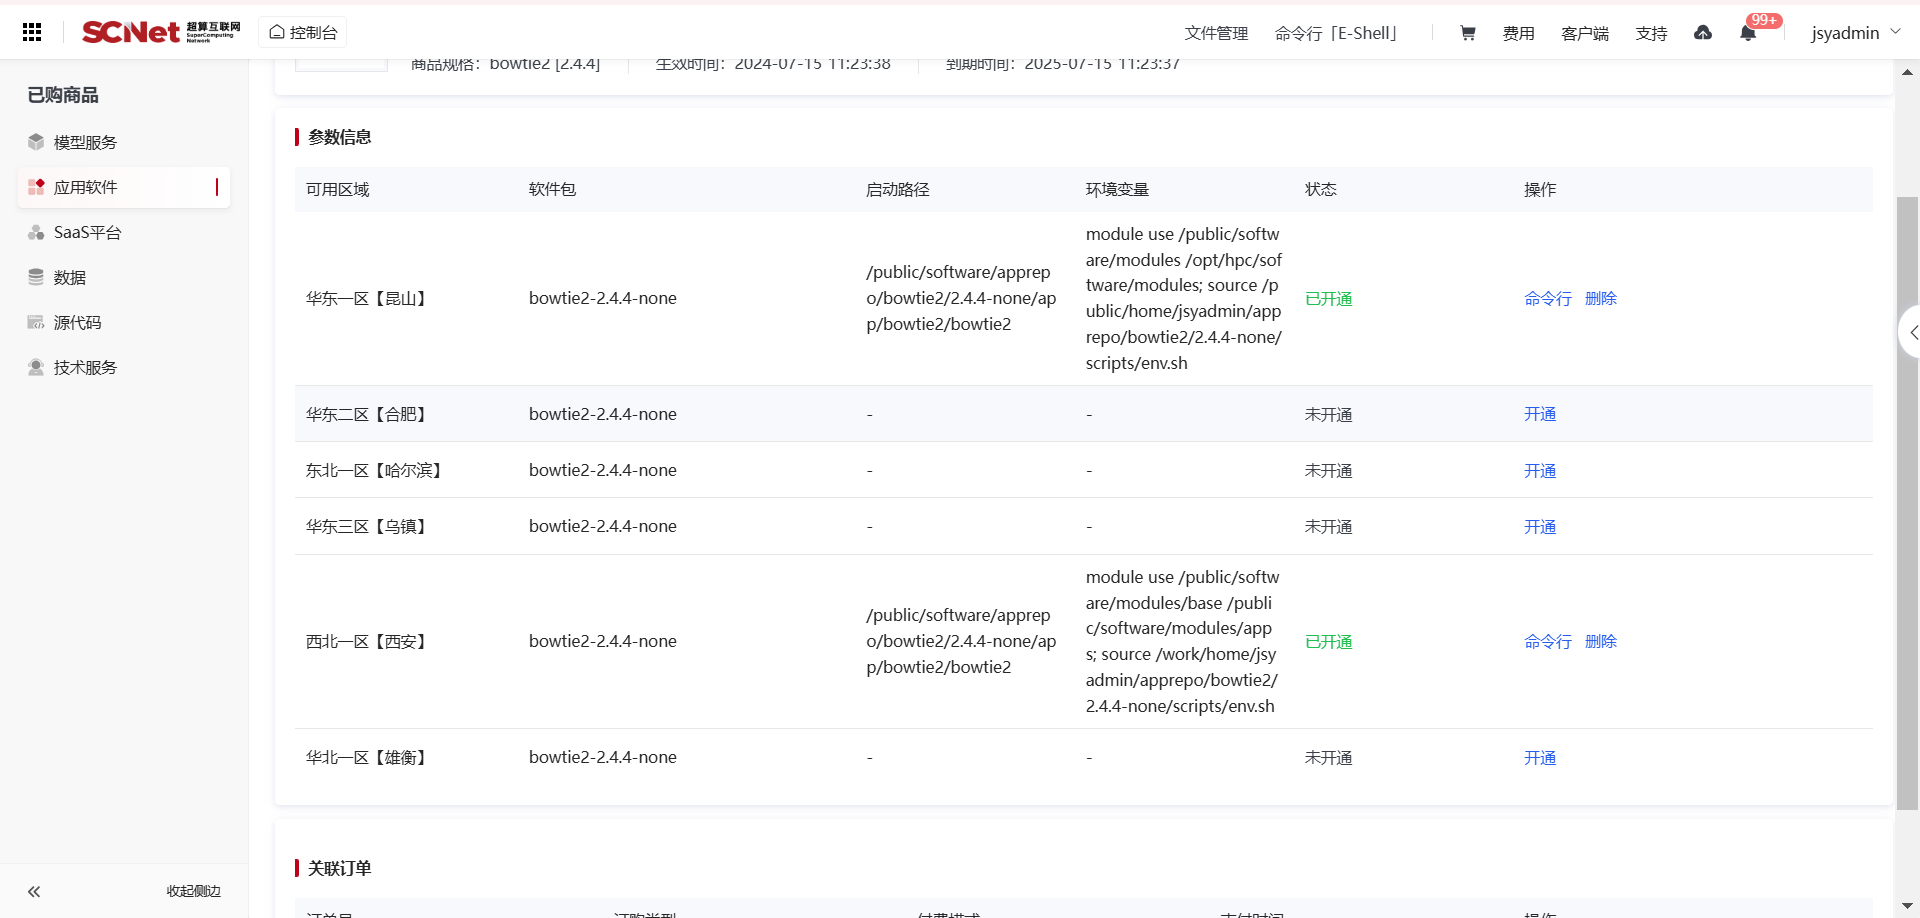1920x918 pixels.
Task: Click 删除 for 华东一区【昆山】
Action: click(x=1600, y=298)
